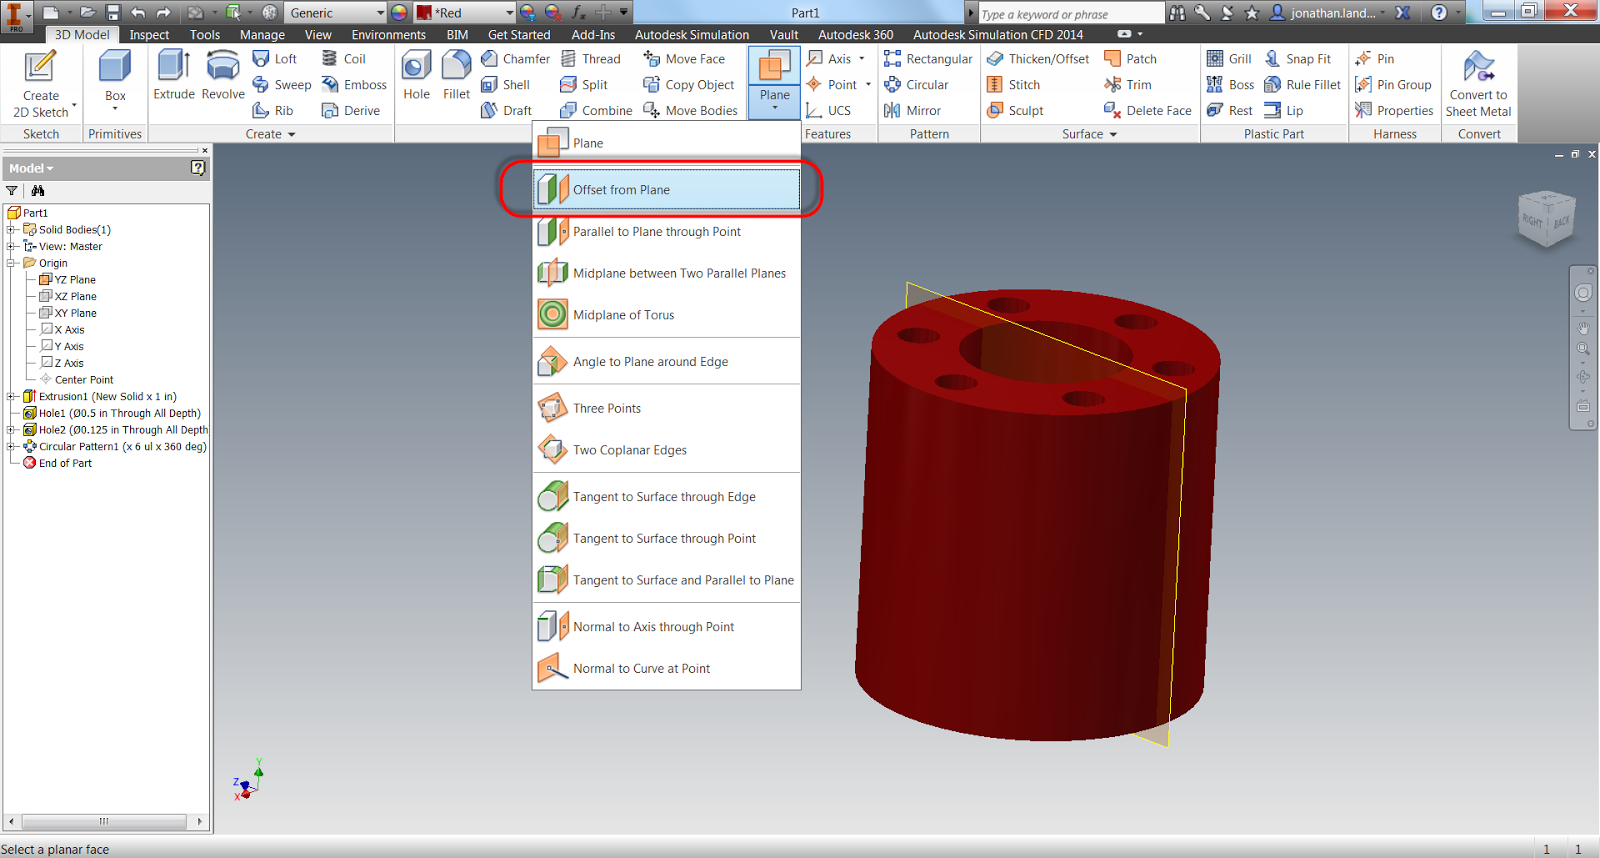Select the Coil tool
1600x858 pixels.
[343, 59]
